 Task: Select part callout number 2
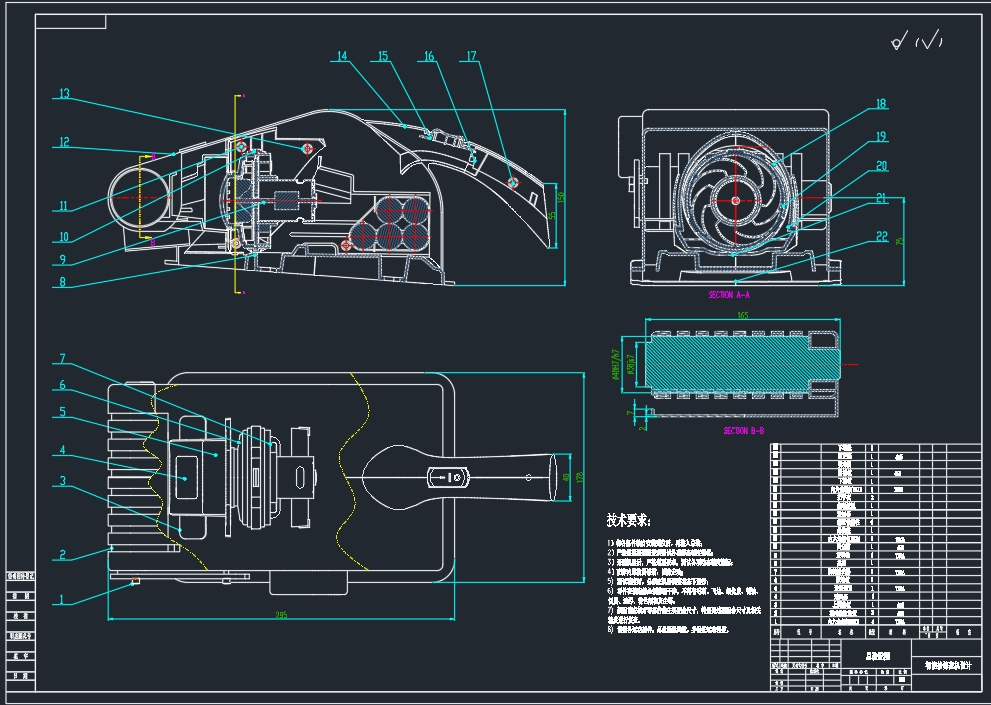click(62, 555)
